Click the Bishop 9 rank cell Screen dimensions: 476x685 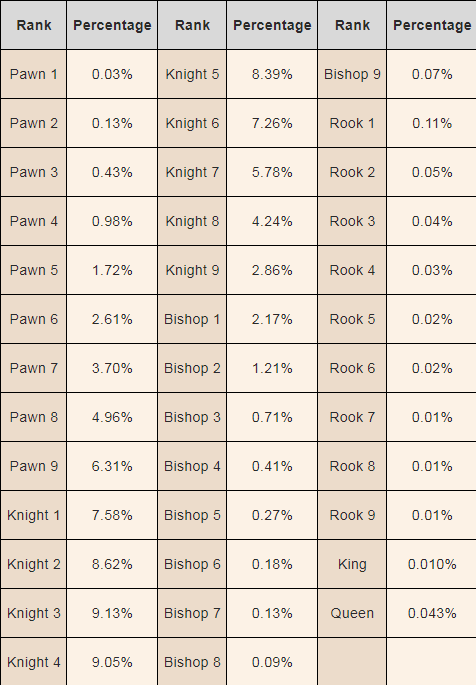352,74
